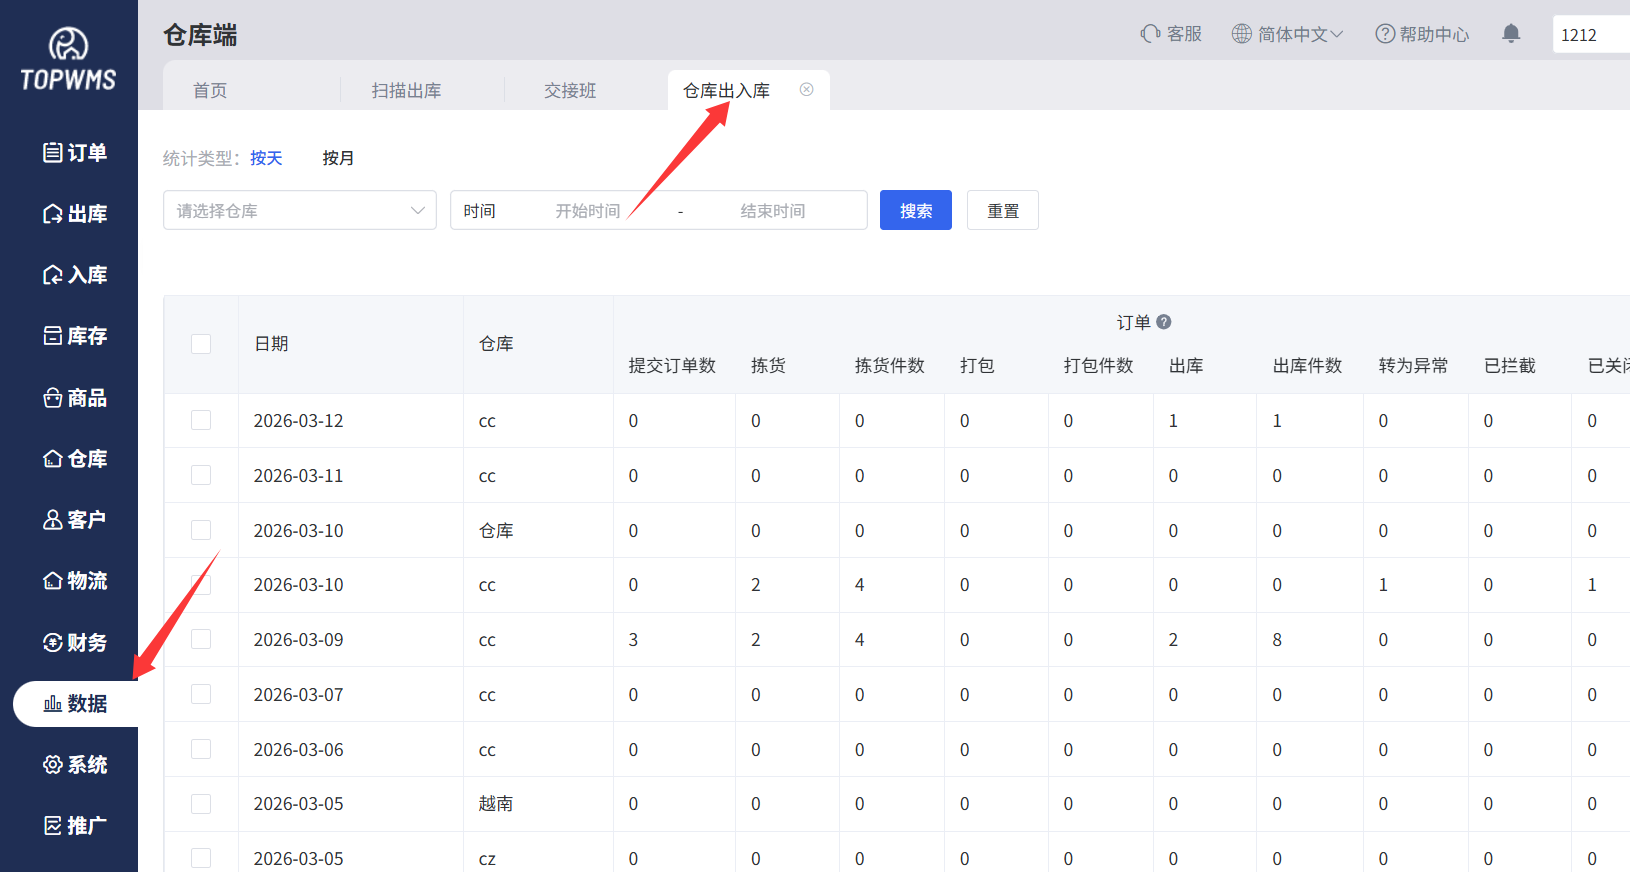Check the row checkbox for 2026-03-09
Screen dimensions: 1630x872
(201, 639)
